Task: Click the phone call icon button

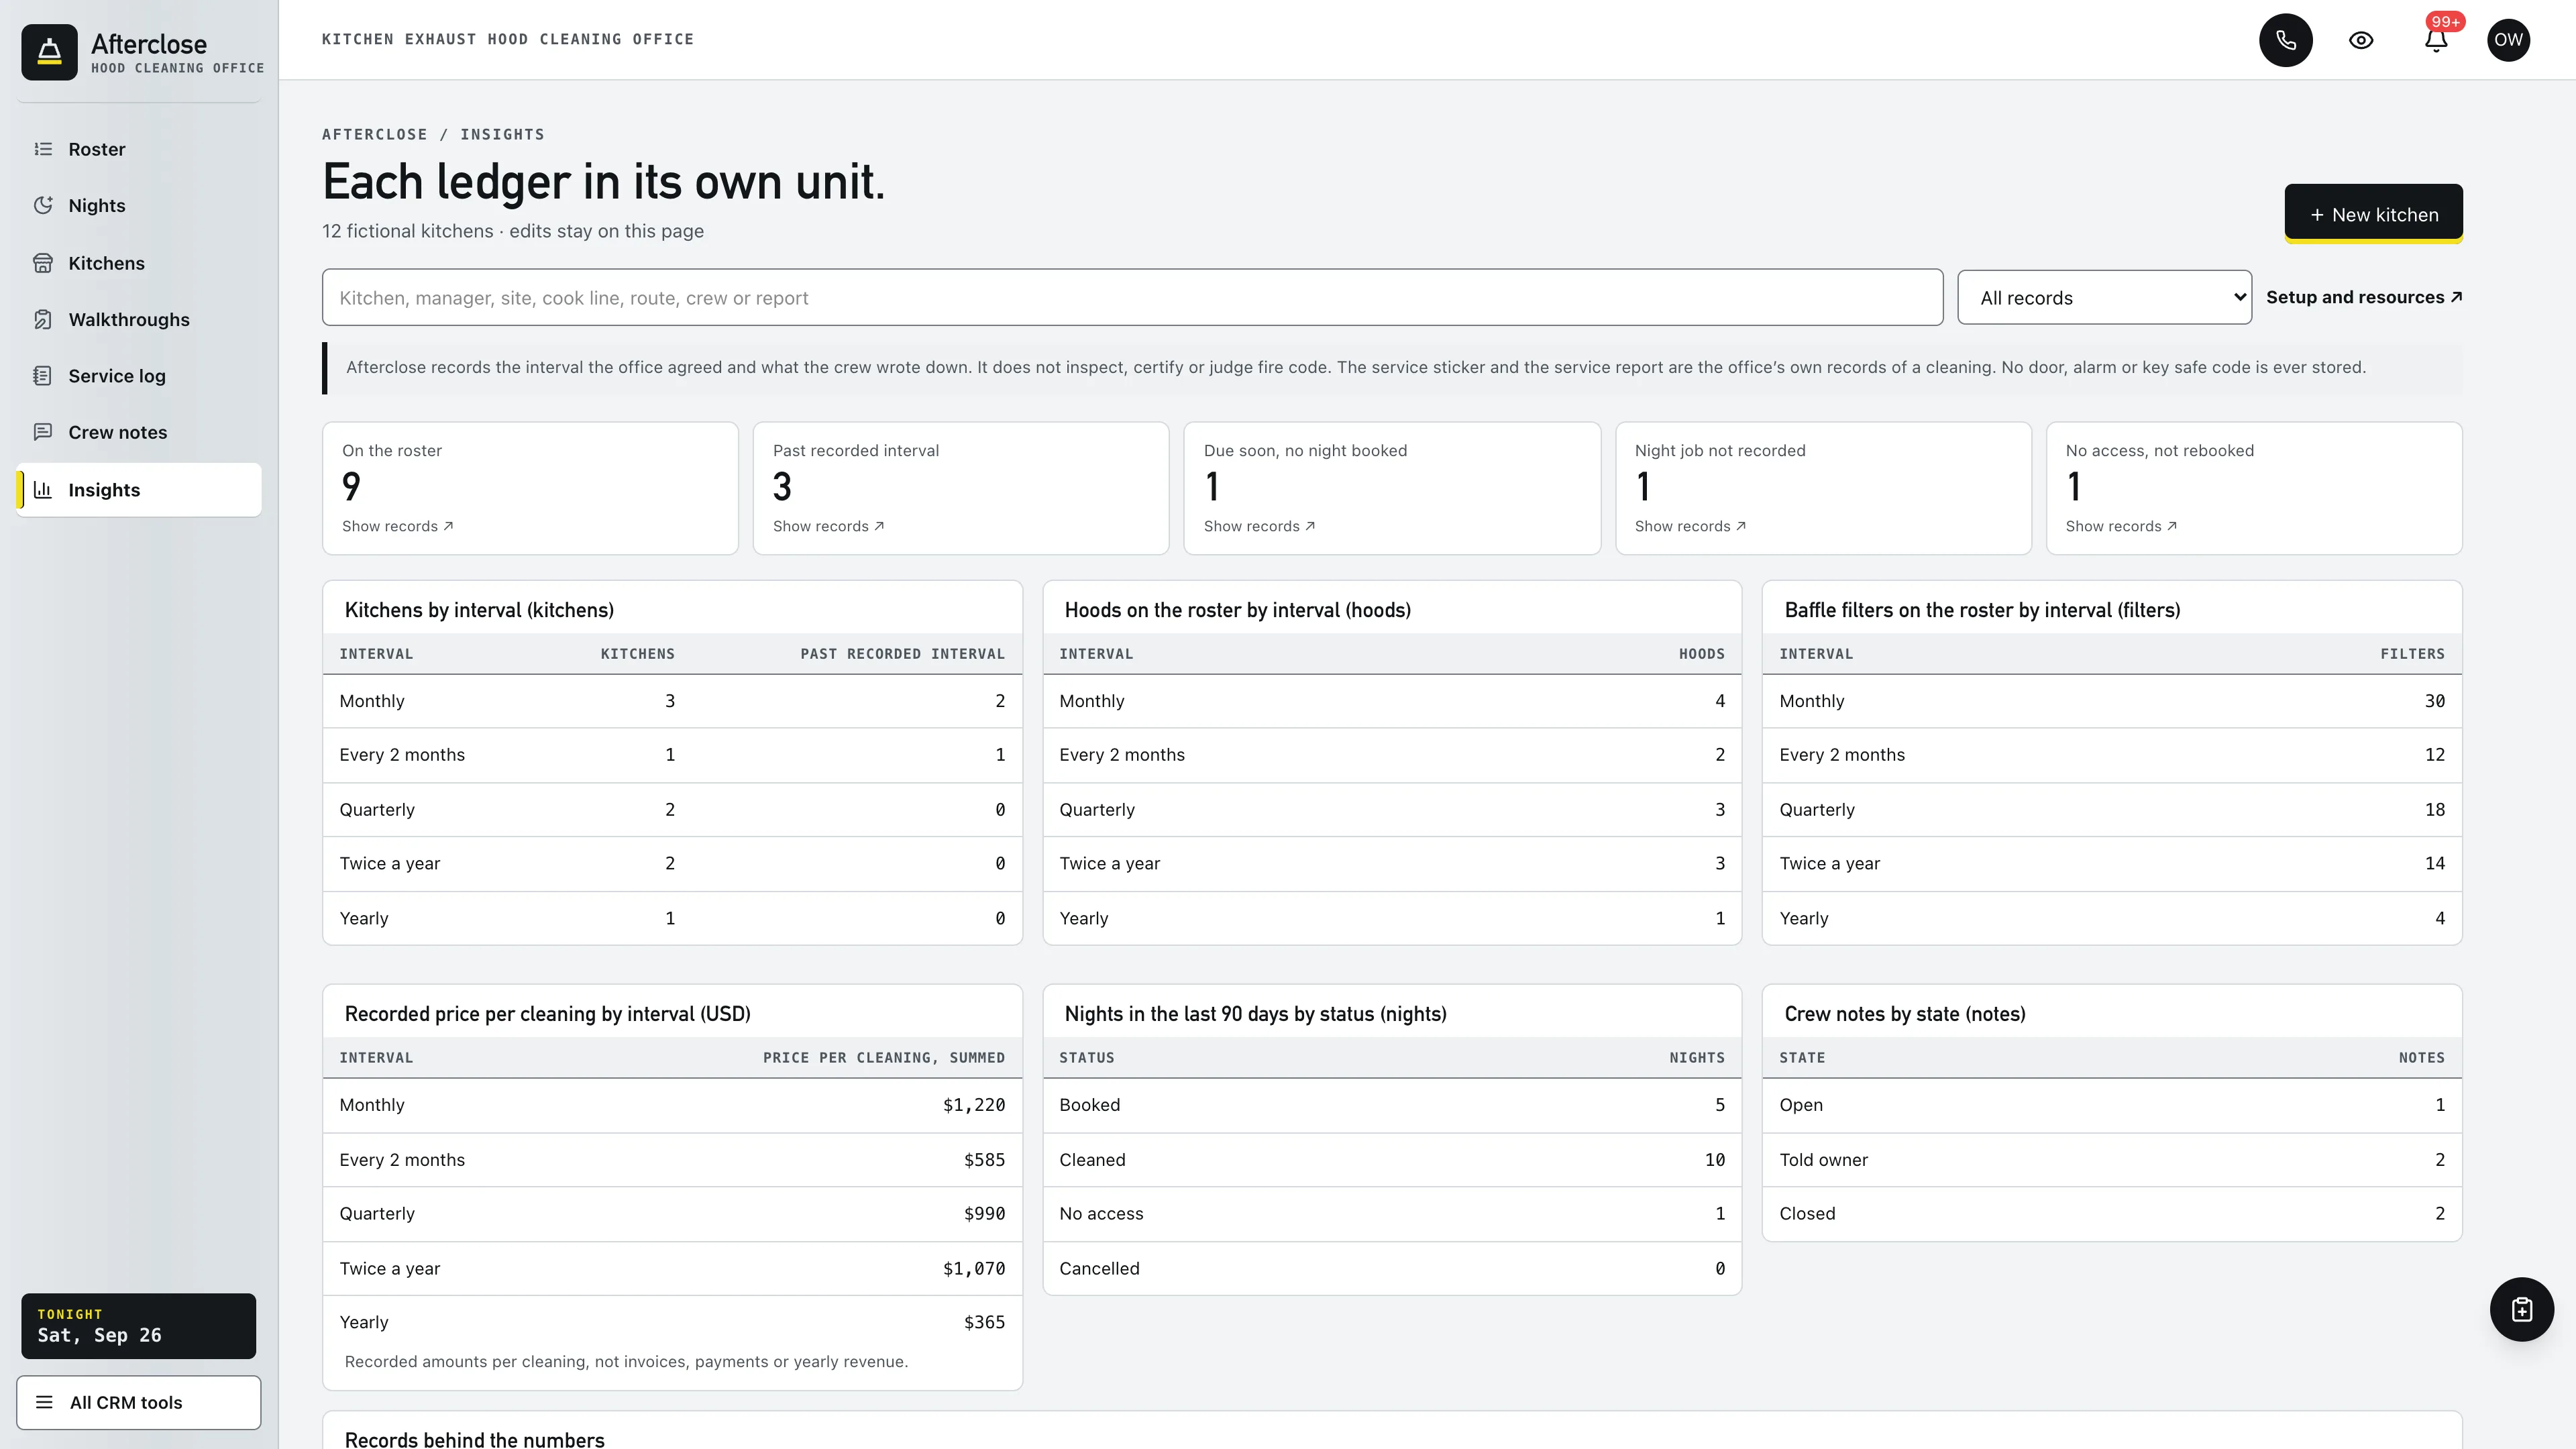Action: [2285, 40]
